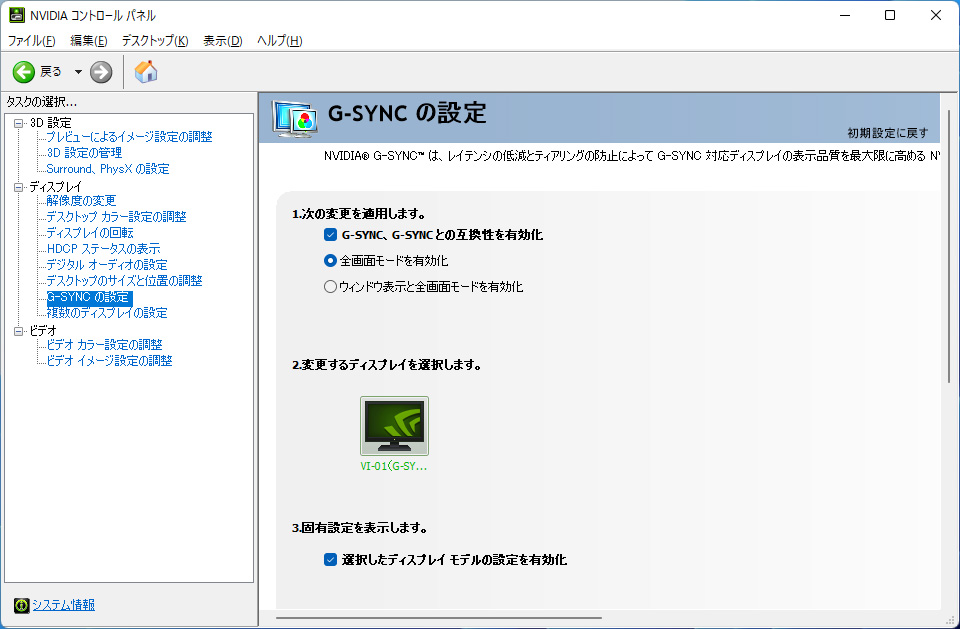The image size is (960, 629).
Task: Uncheck G-SYNC、G-SYNCとの互換性を有効化
Action: pyautogui.click(x=331, y=235)
